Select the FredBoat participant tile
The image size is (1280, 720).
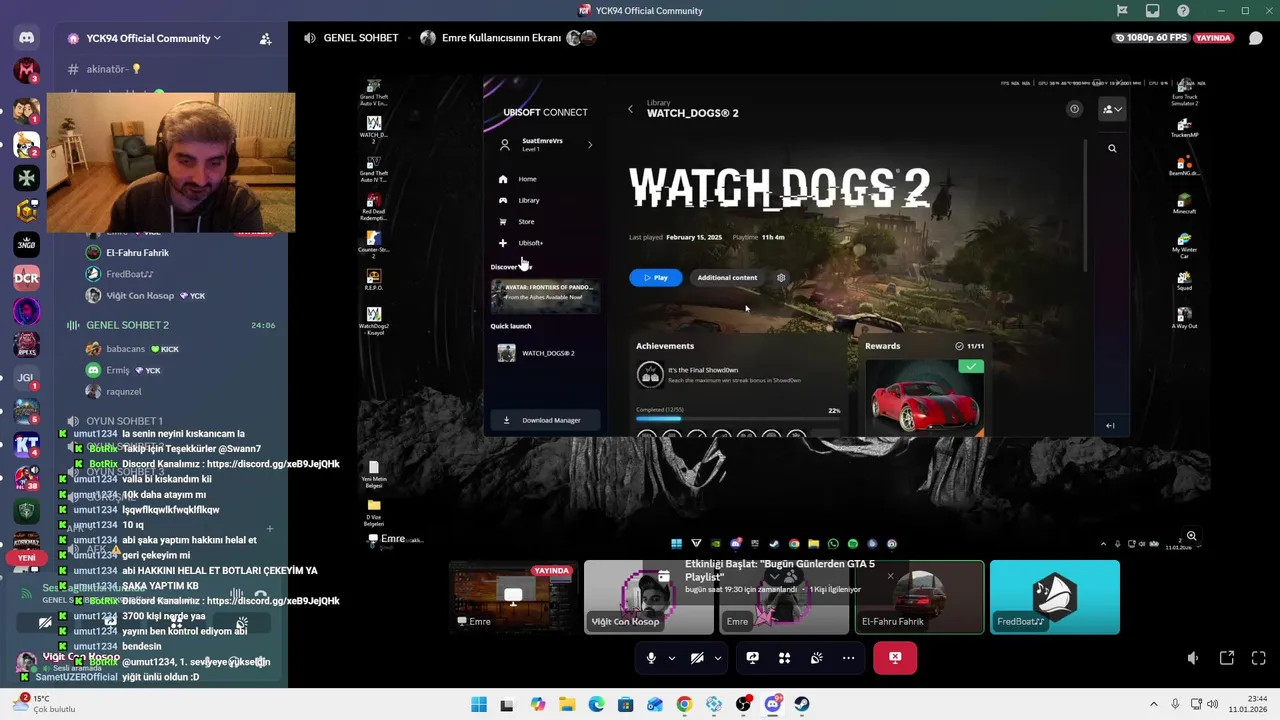1055,597
